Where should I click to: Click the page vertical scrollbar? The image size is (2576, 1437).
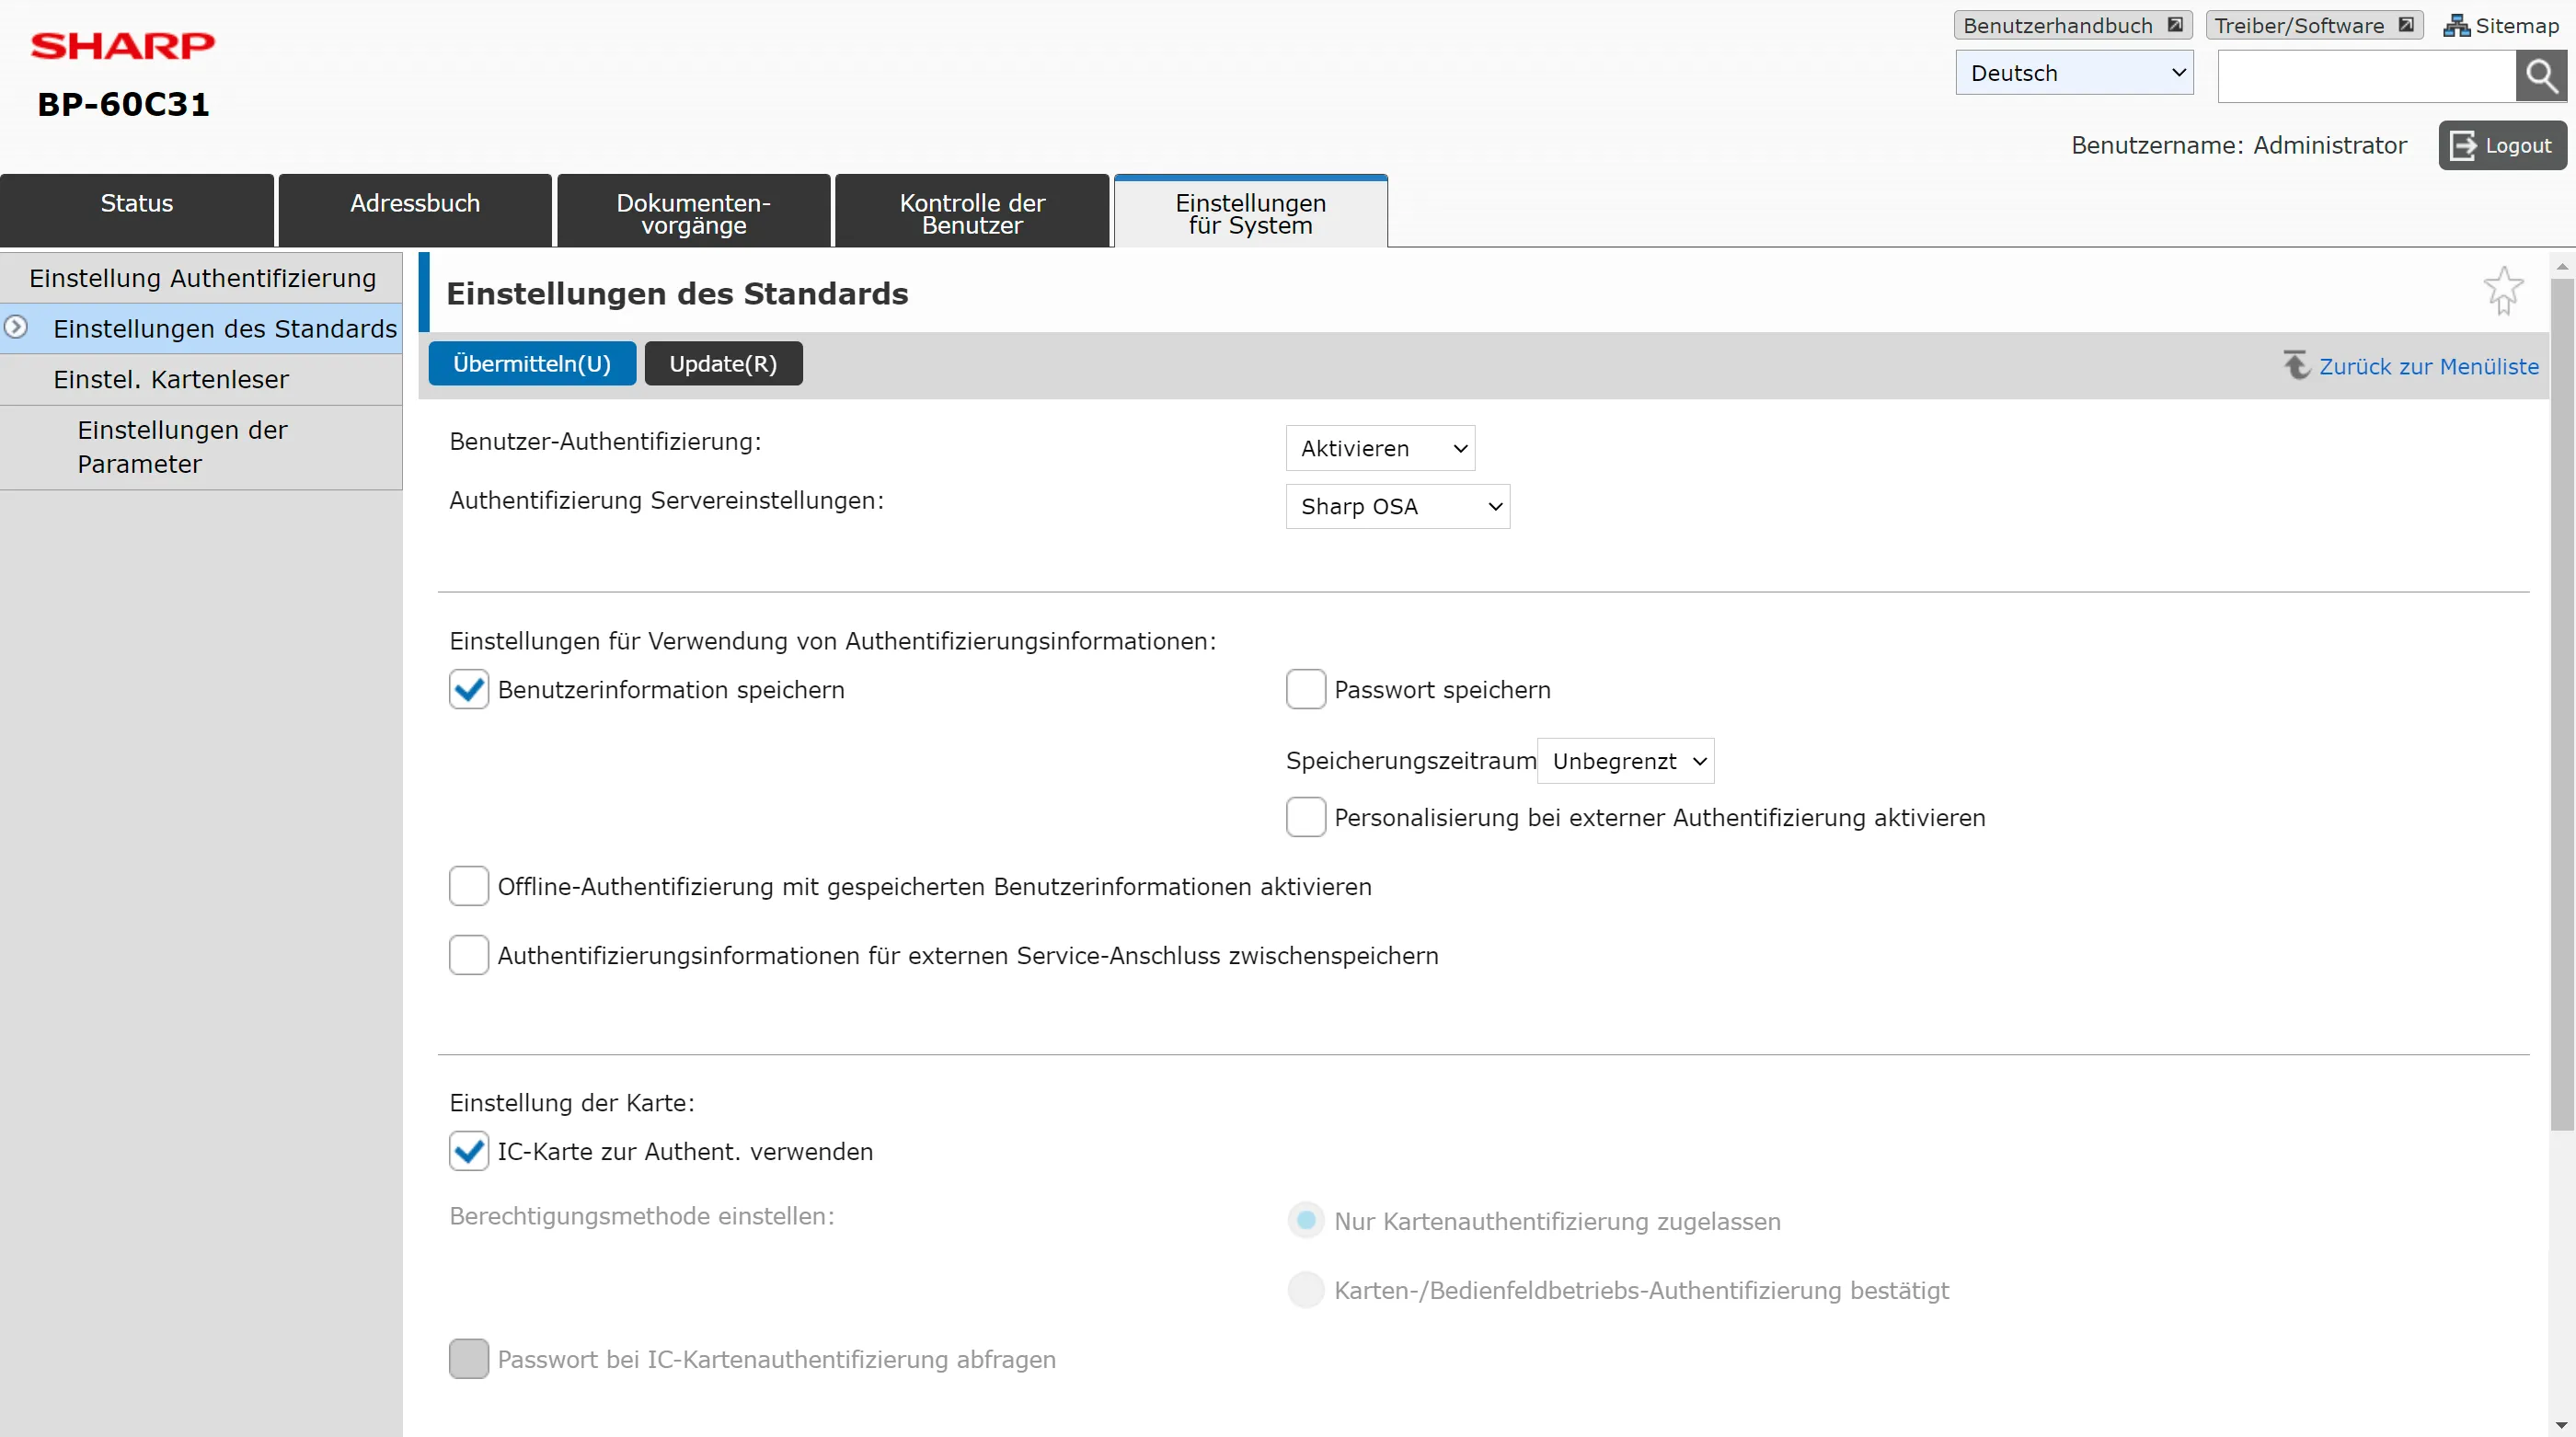pos(2561,700)
